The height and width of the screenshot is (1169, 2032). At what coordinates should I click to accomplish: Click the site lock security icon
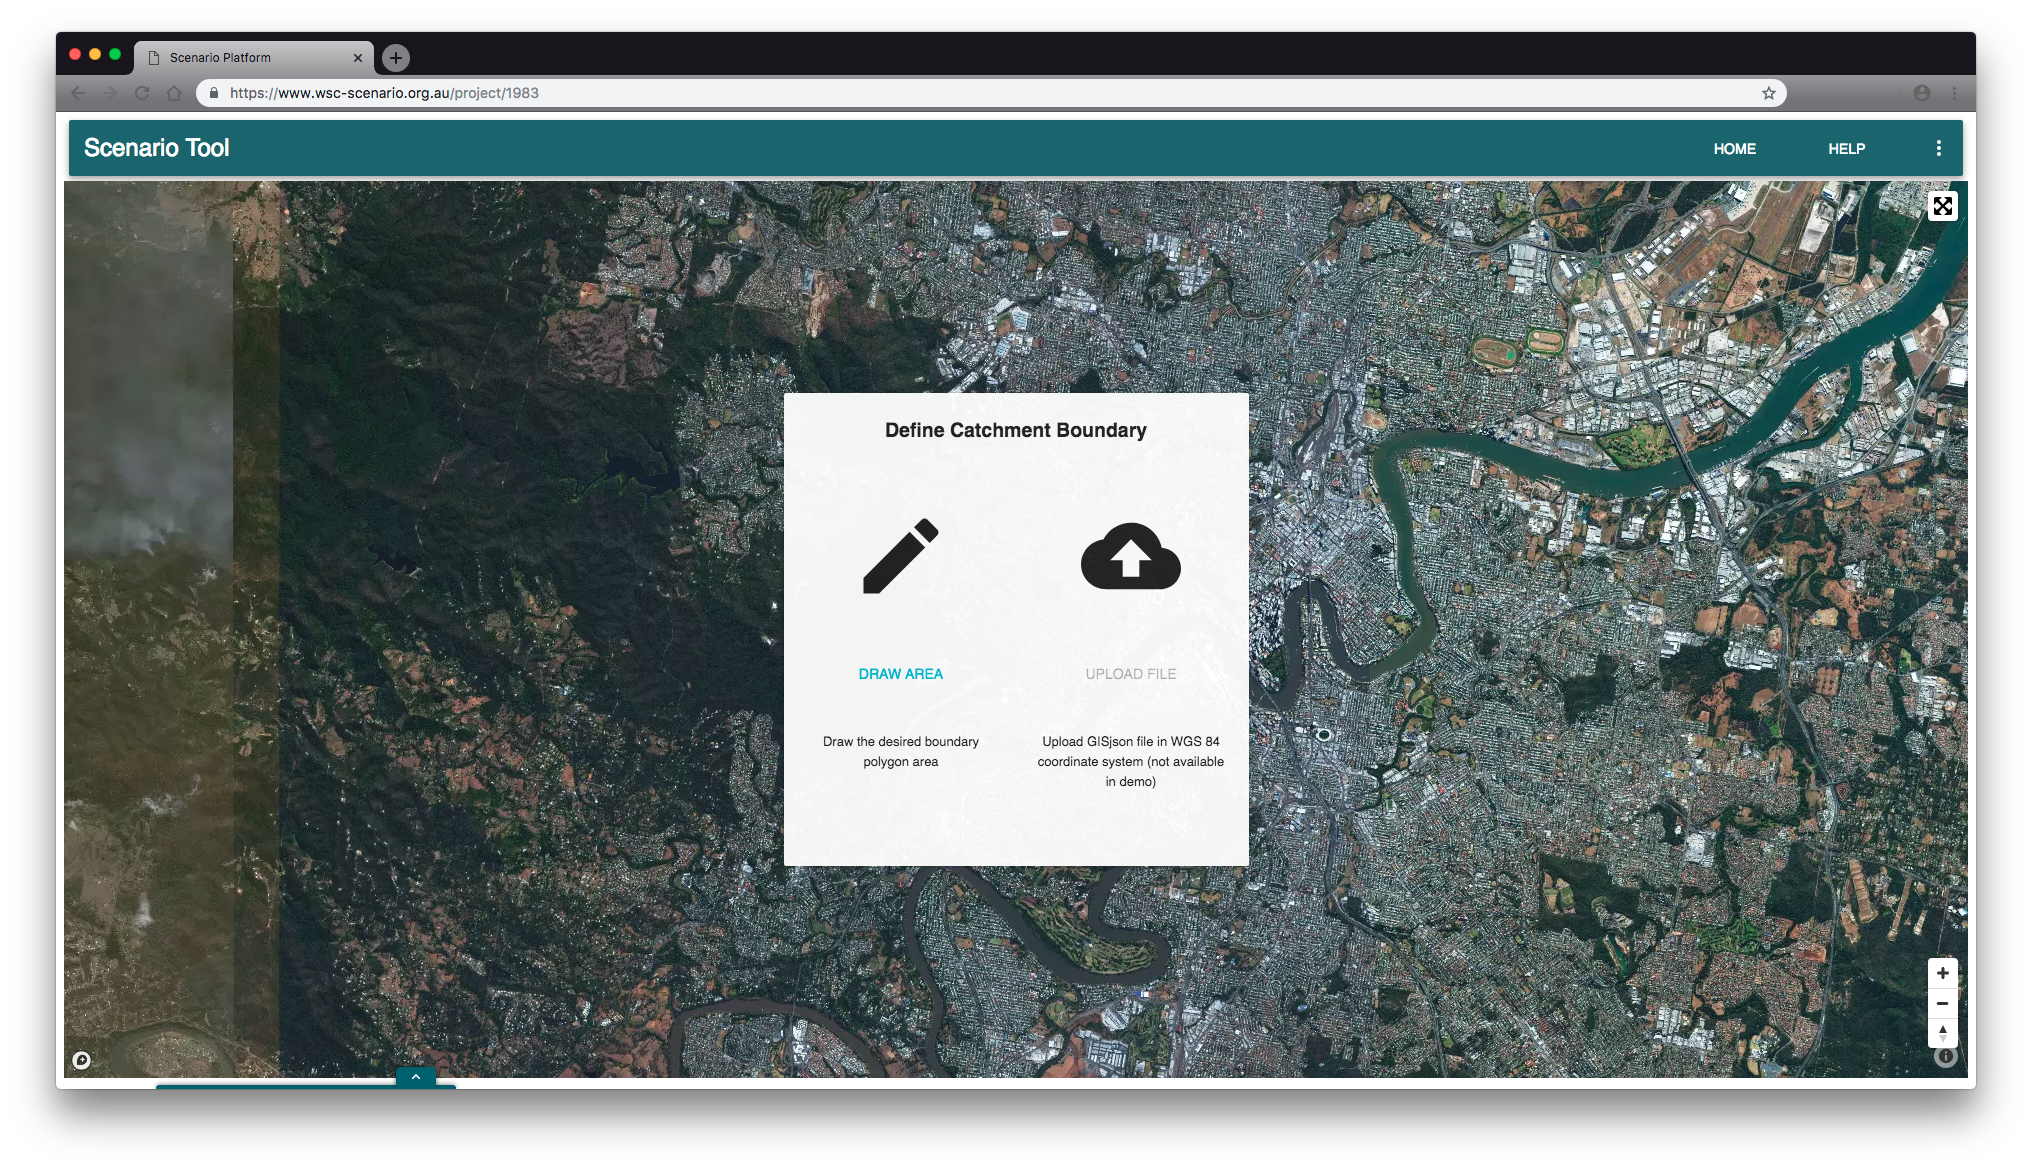(213, 93)
